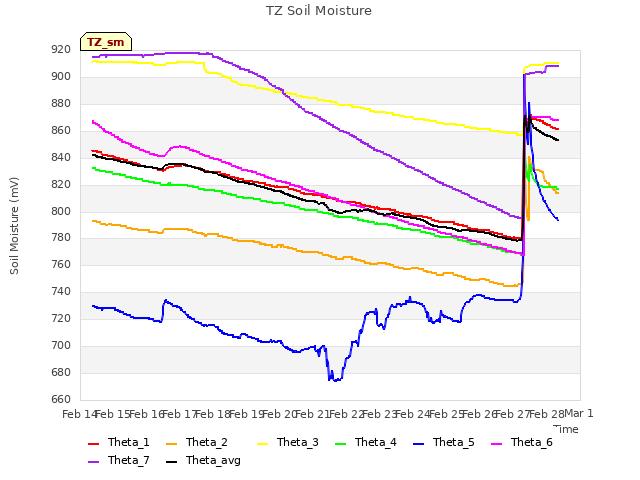This screenshot has width=640, height=480.
Task: Click the 880 y-axis tick label
Action: click(61, 104)
